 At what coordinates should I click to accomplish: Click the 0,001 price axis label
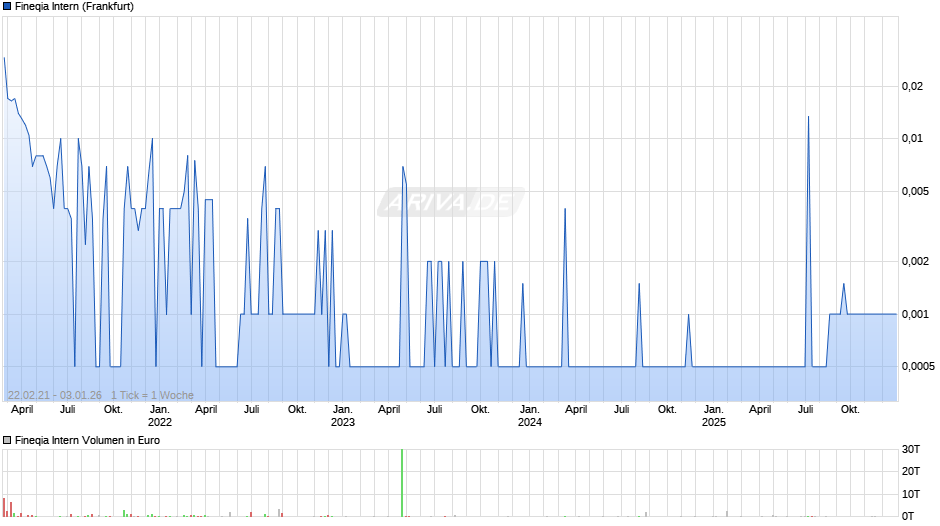coord(915,314)
